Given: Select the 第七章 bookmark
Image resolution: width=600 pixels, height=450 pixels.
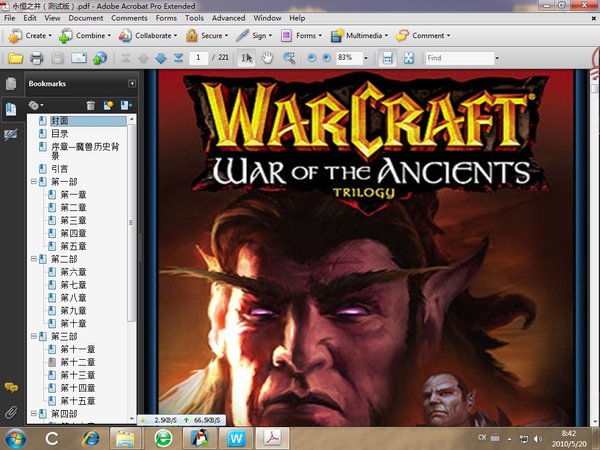Looking at the screenshot, I should click(x=73, y=285).
